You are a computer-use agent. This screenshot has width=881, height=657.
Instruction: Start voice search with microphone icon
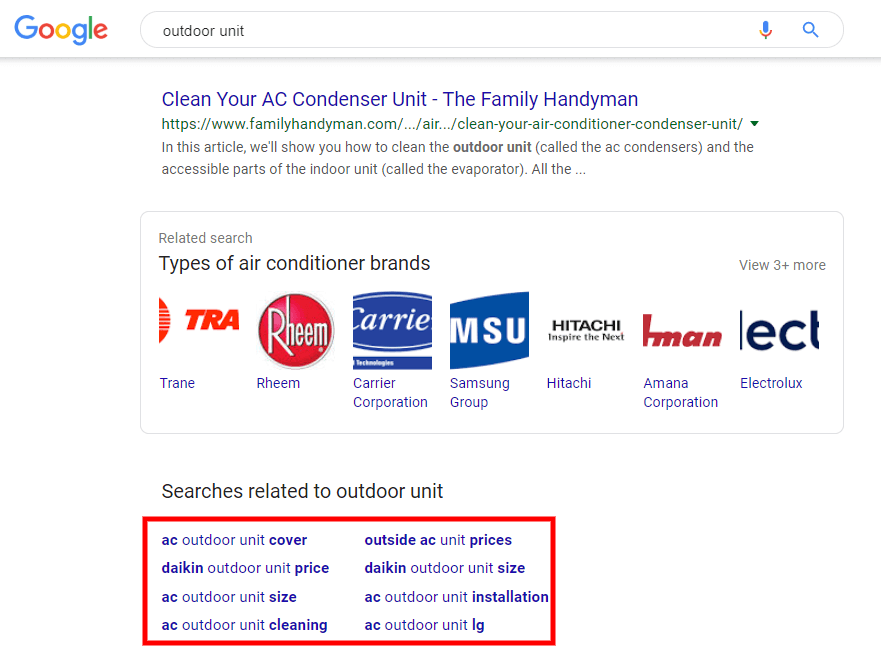coord(765,30)
